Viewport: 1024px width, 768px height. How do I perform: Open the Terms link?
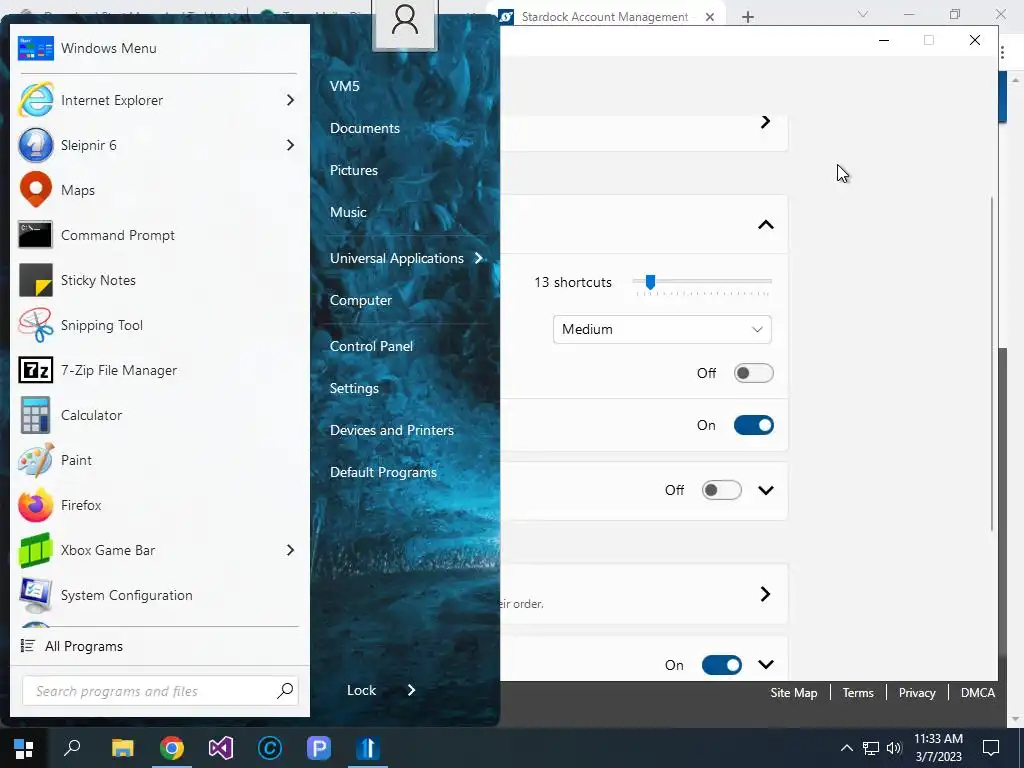[857, 693]
